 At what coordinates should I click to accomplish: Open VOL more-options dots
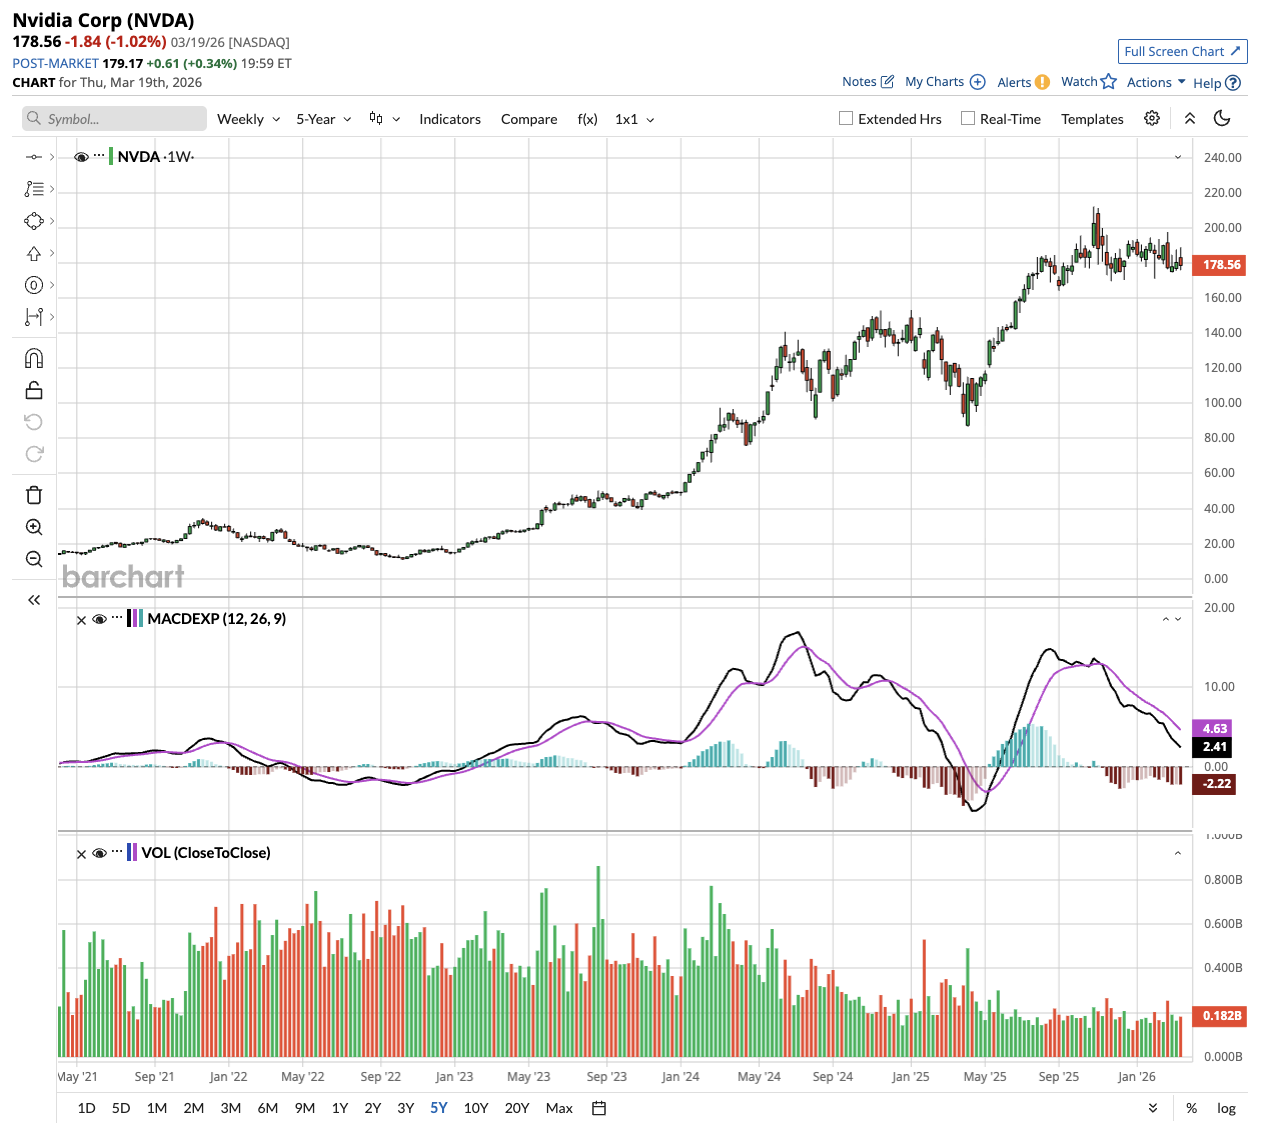117,852
